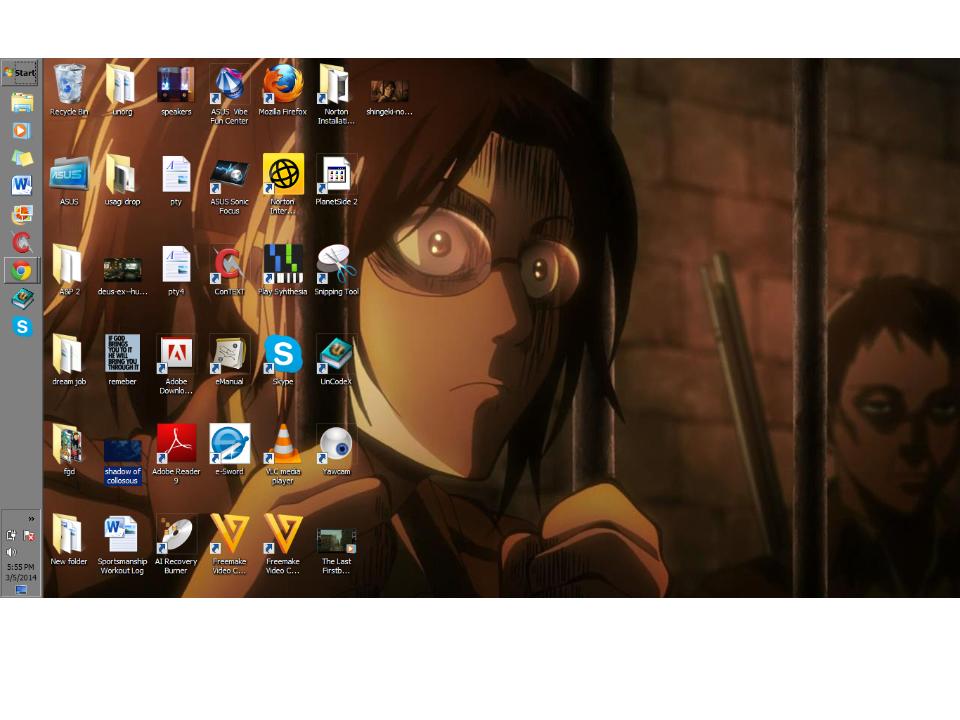Click the shadow of collosous image file
The width and height of the screenshot is (960, 720).
(x=122, y=462)
